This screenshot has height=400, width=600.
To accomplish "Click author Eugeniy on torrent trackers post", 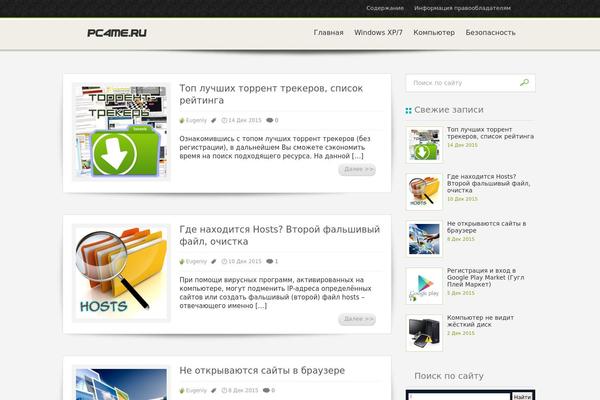I will point(196,120).
